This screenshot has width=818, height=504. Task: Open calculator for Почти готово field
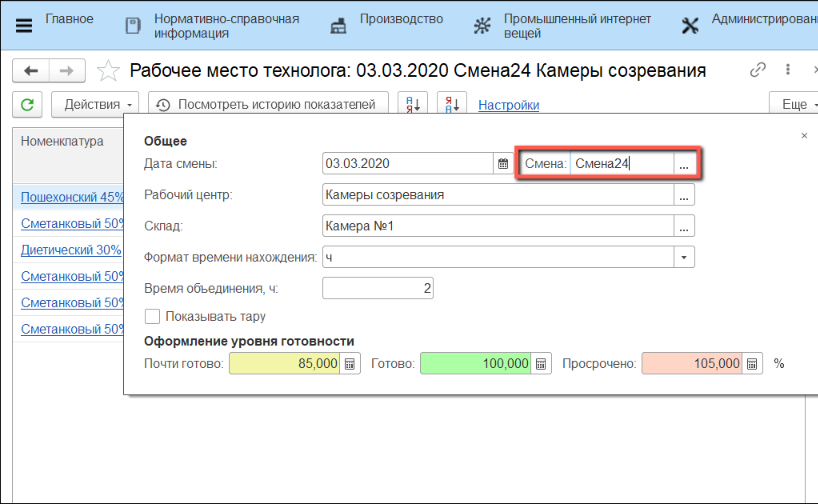pos(350,365)
